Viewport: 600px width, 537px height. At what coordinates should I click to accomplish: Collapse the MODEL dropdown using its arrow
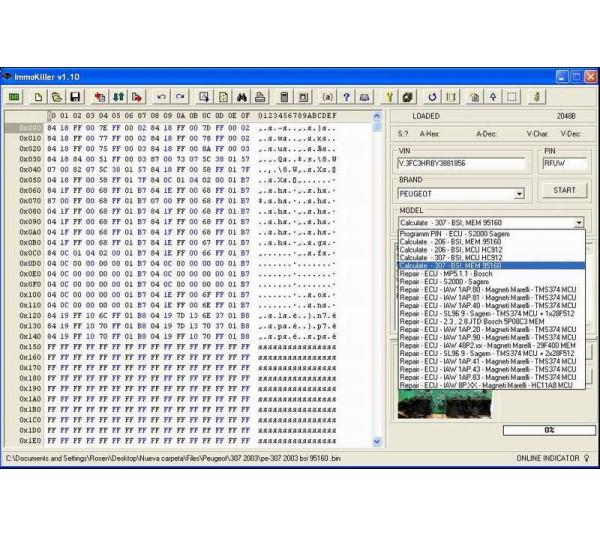(578, 223)
